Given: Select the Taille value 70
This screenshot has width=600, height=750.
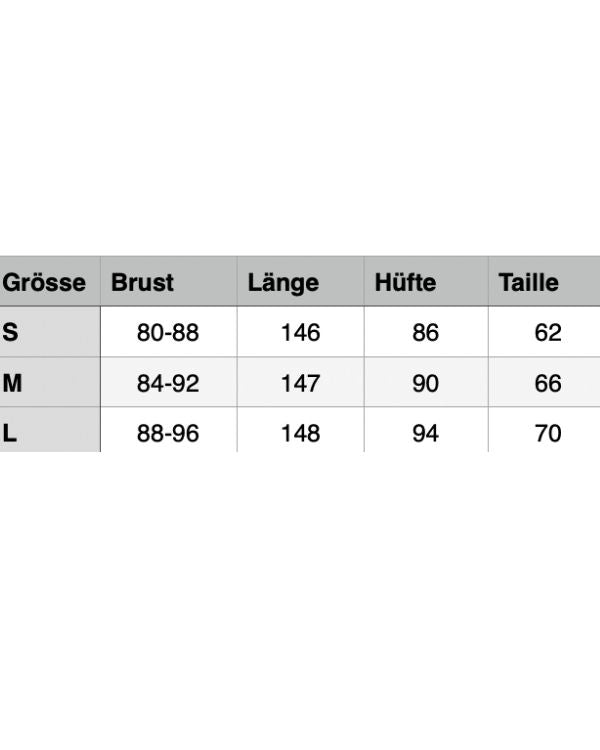Looking at the screenshot, I should [x=548, y=433].
